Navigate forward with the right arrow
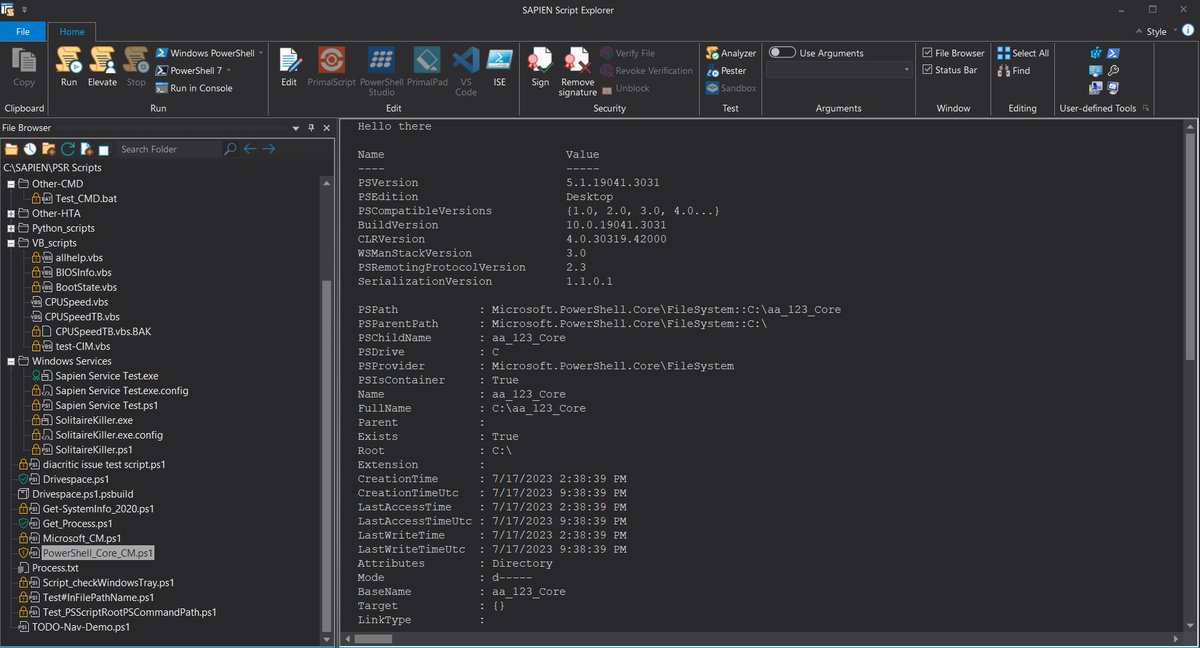This screenshot has width=1200, height=648. [268, 149]
